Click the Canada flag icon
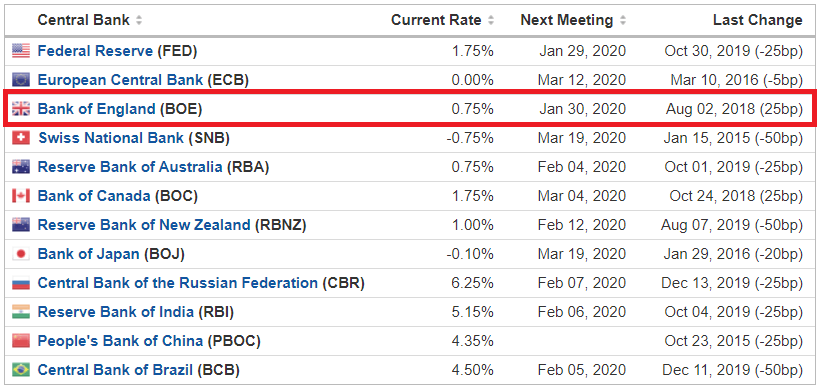The width and height of the screenshot is (820, 390). pos(21,196)
